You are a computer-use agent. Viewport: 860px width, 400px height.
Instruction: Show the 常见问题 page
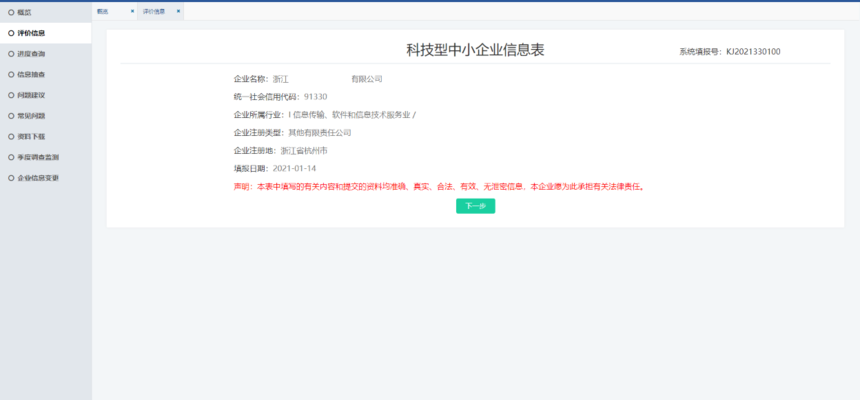45,116
